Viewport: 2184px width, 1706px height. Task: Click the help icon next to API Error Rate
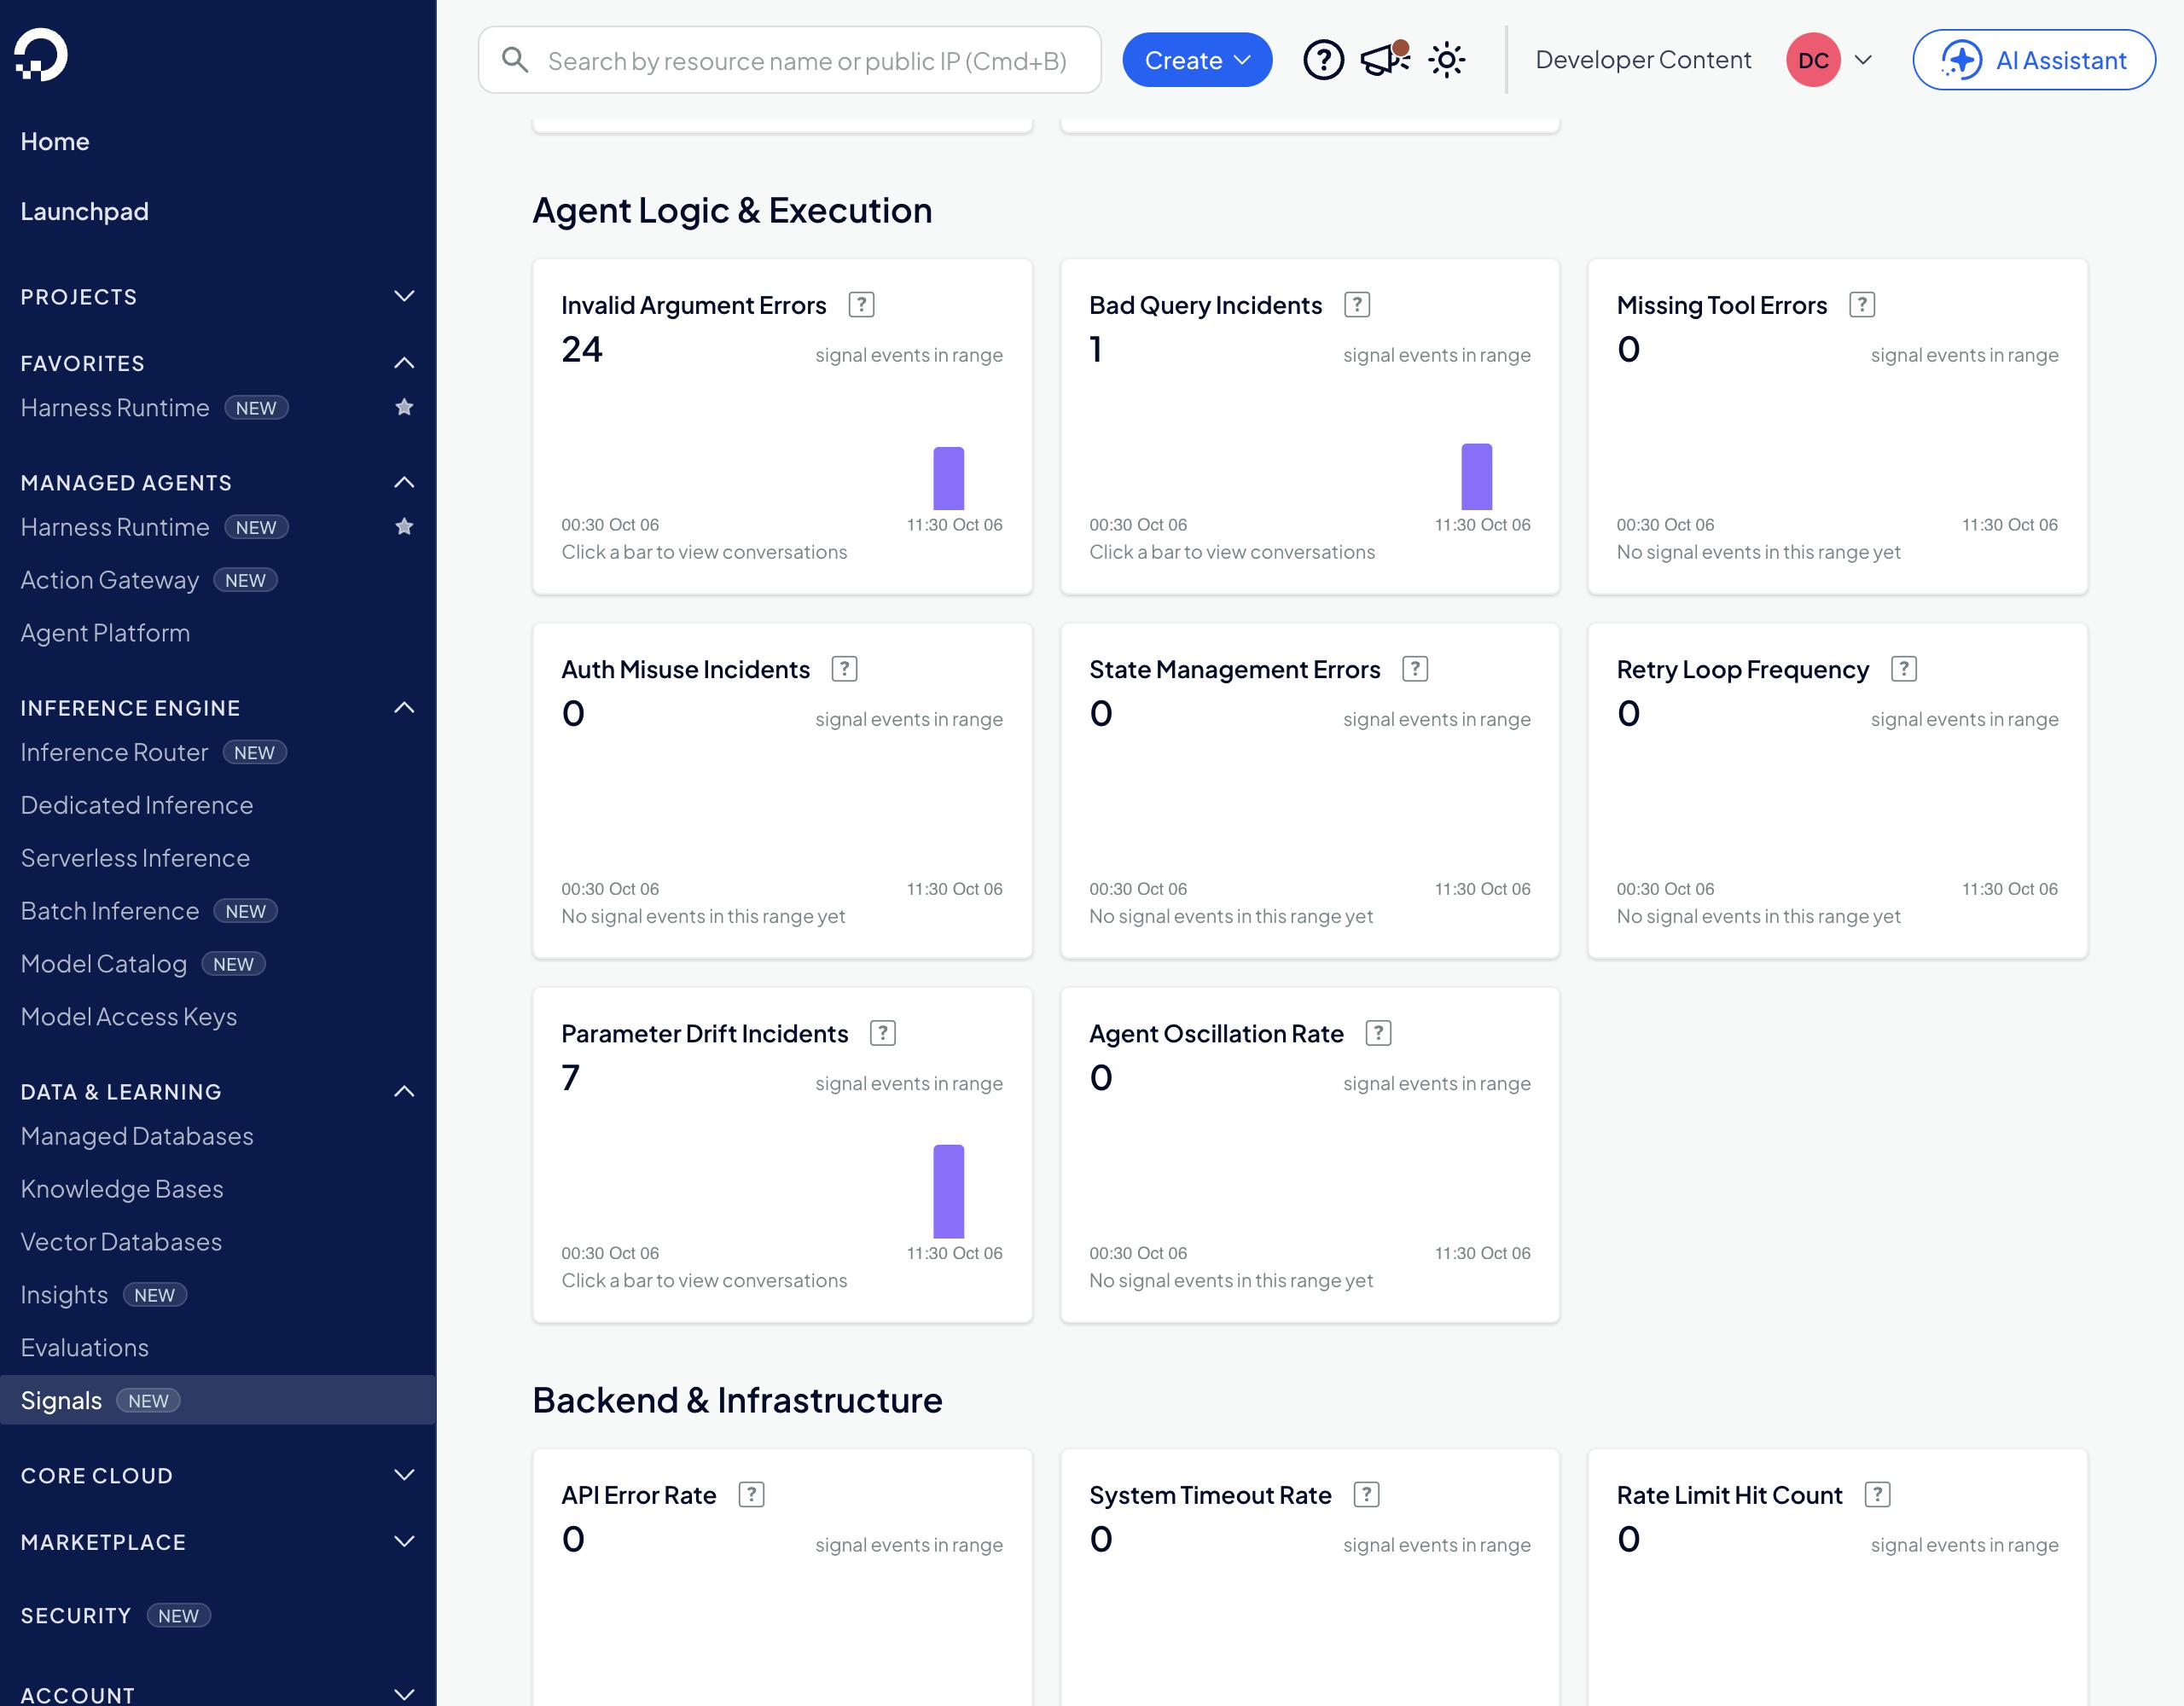[x=751, y=1495]
